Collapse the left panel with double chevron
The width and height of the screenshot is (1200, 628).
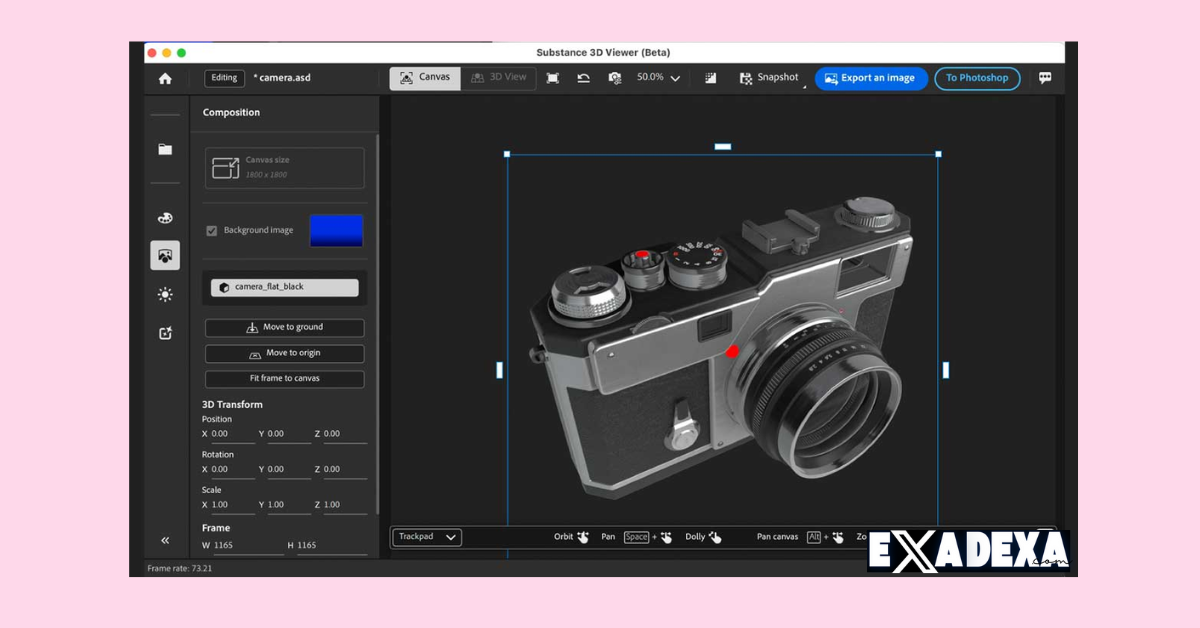pyautogui.click(x=165, y=539)
